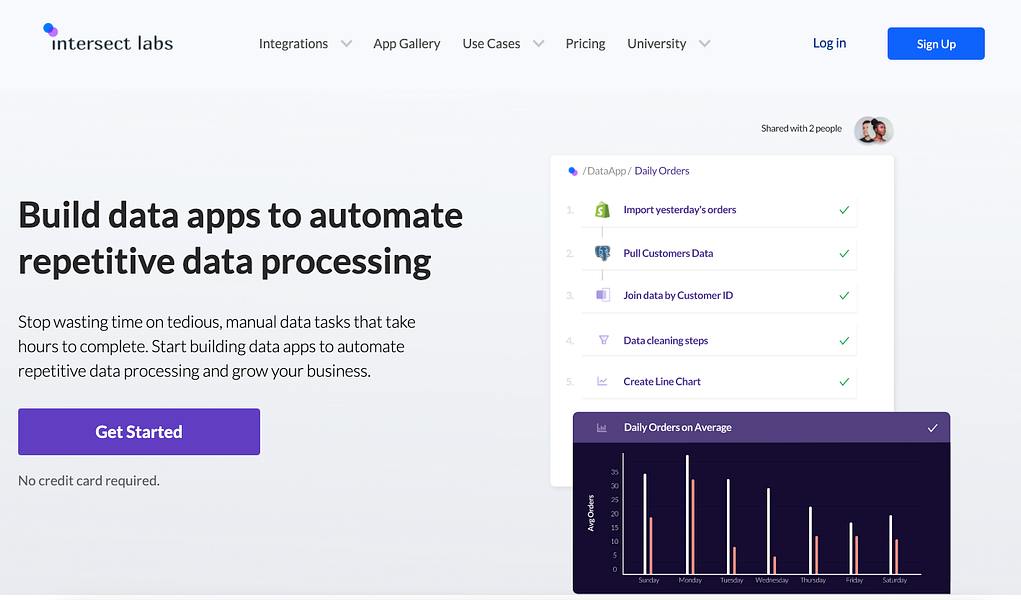Viewport: 1021px width, 600px height.
Task: Click the Shopify icon in step one
Action: 602,210
